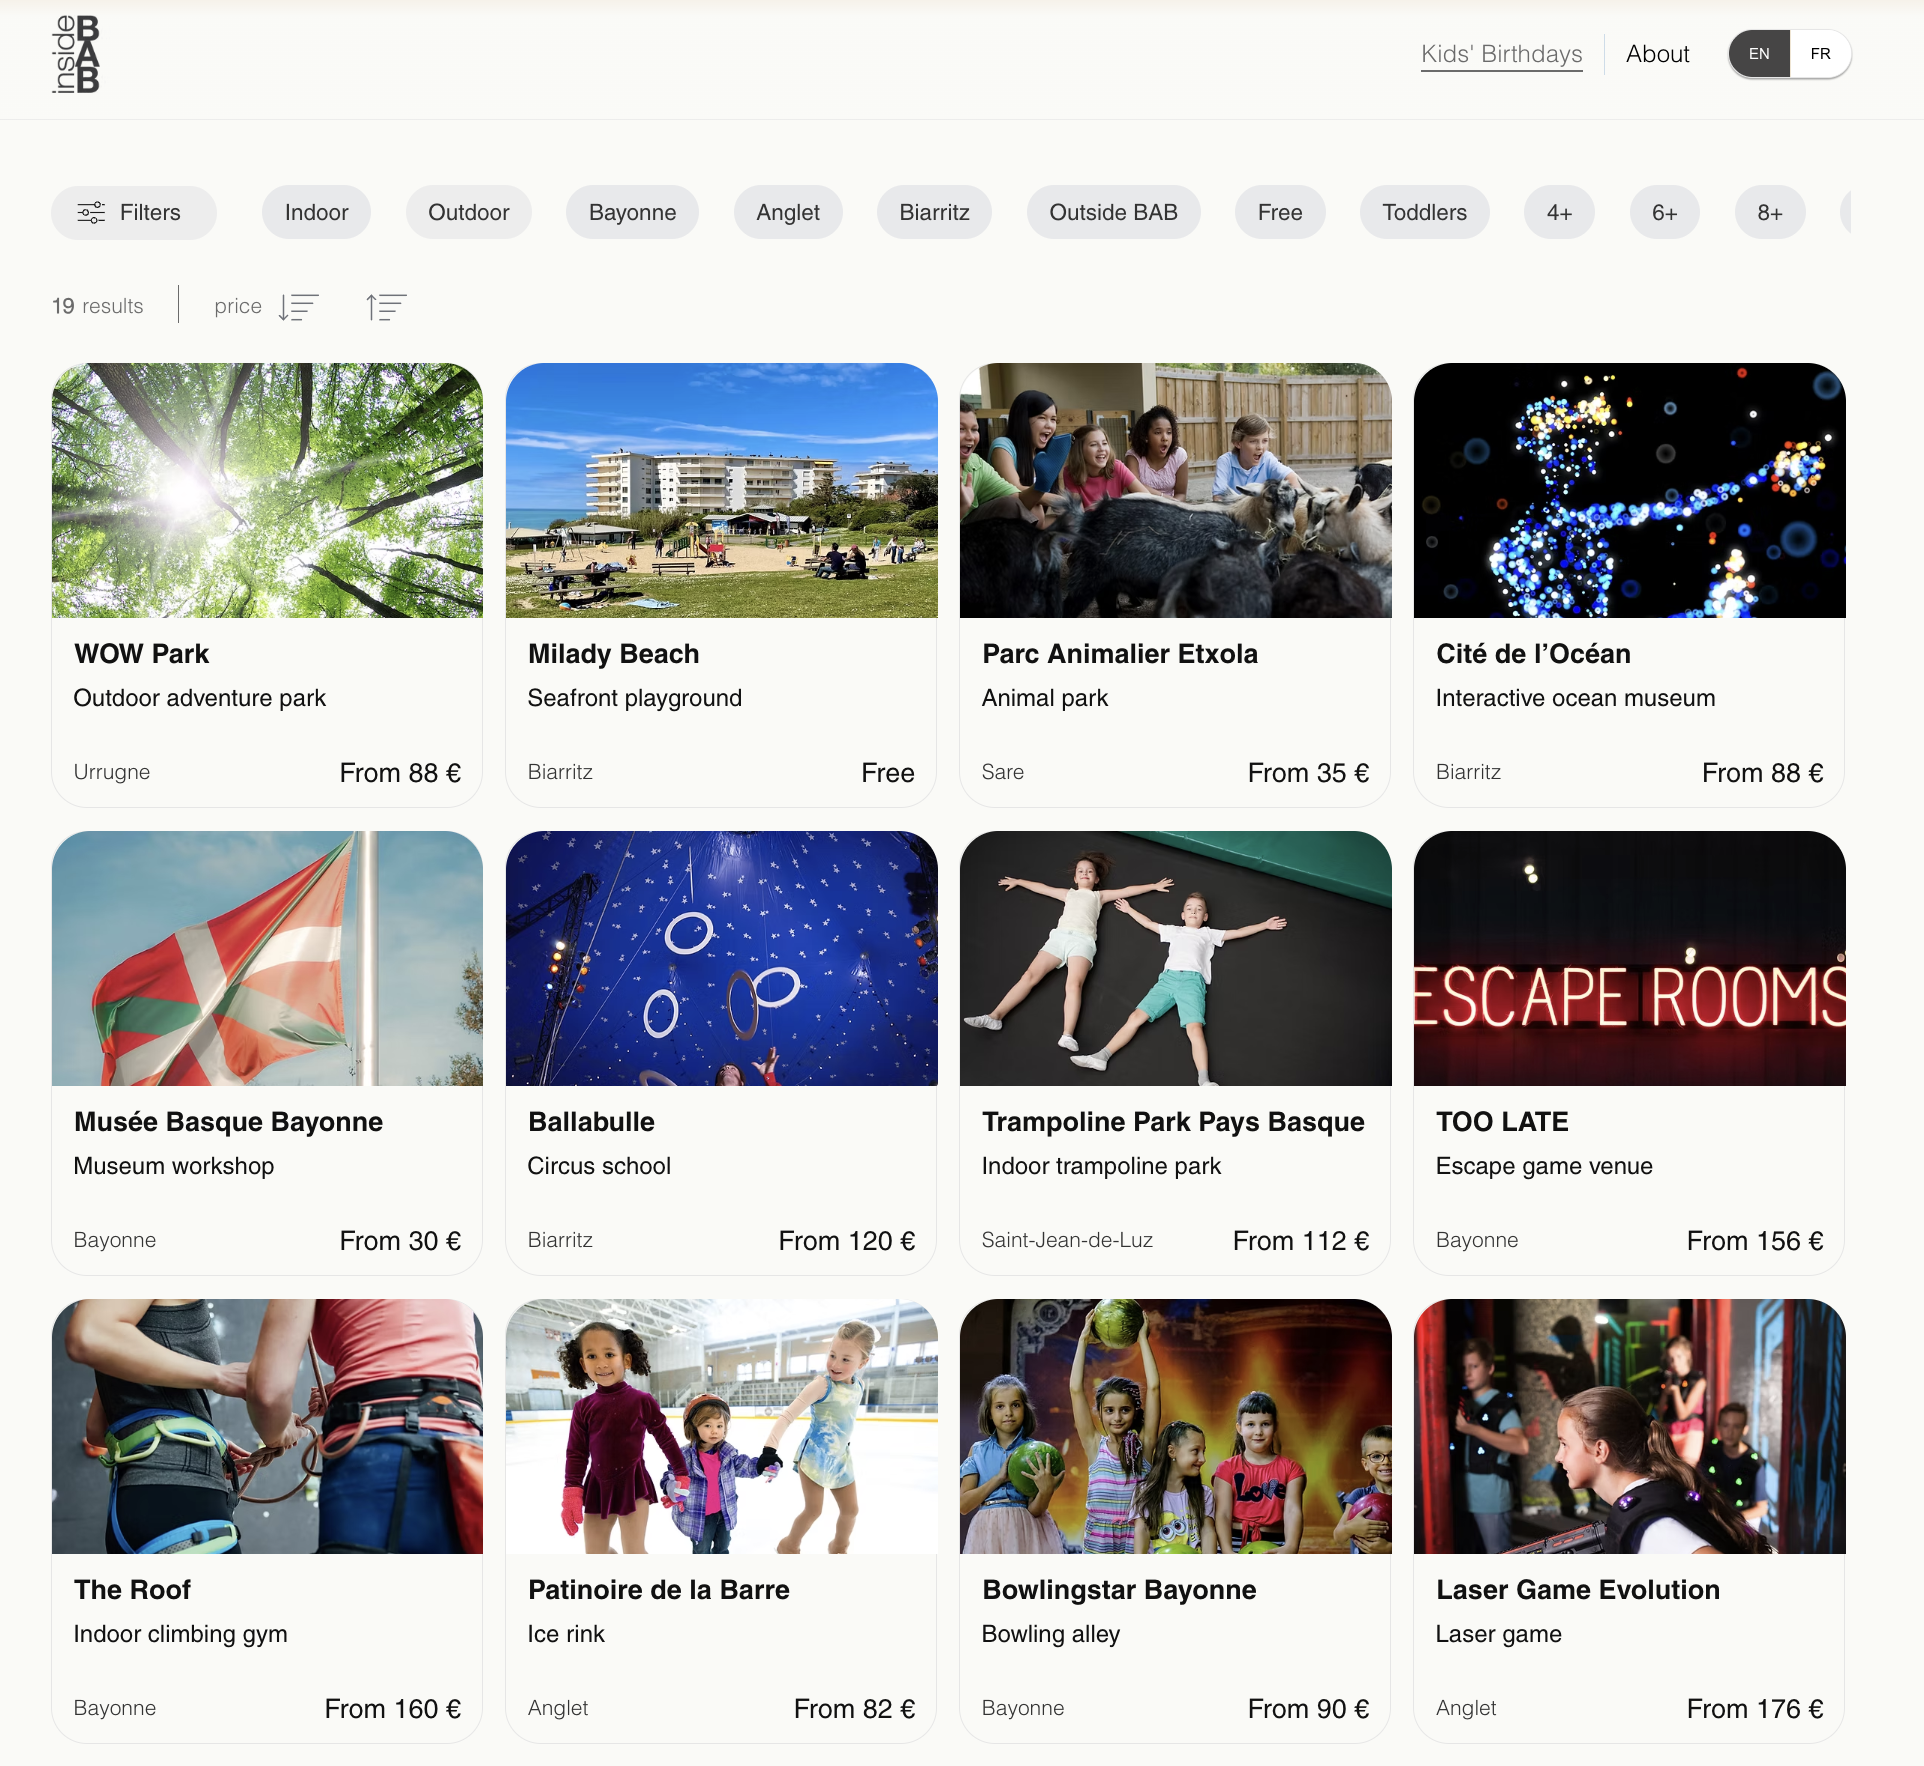The height and width of the screenshot is (1766, 1924).
Task: Select the 4+ age filter
Action: coord(1558,212)
